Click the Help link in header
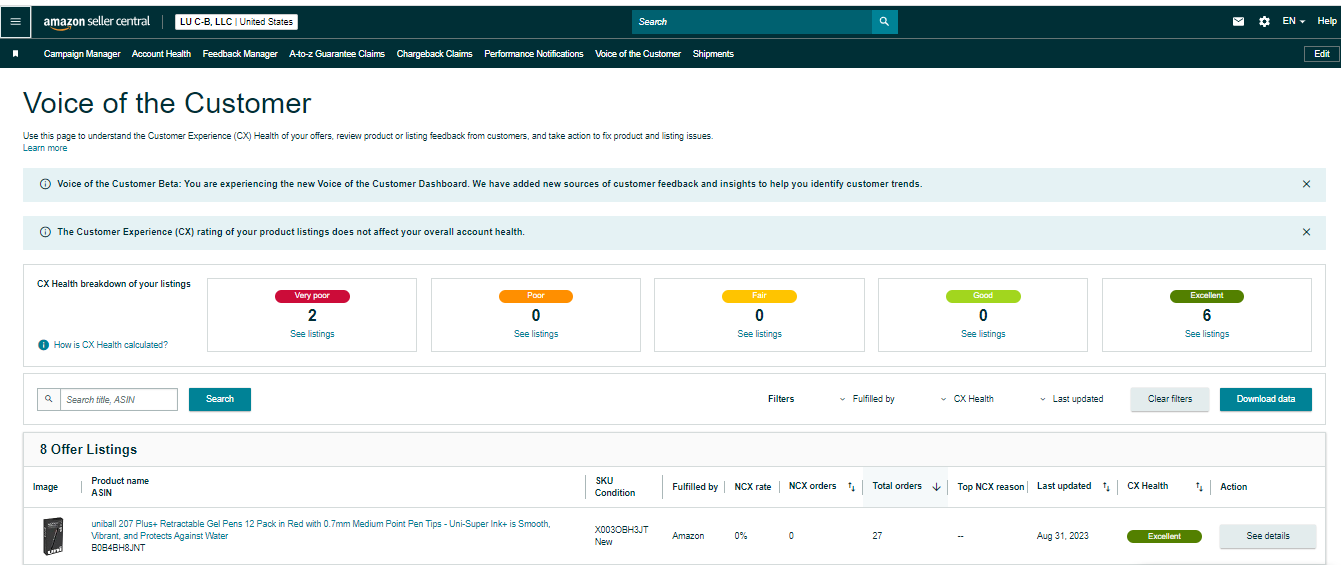The height and width of the screenshot is (565, 1341). coord(1326,21)
